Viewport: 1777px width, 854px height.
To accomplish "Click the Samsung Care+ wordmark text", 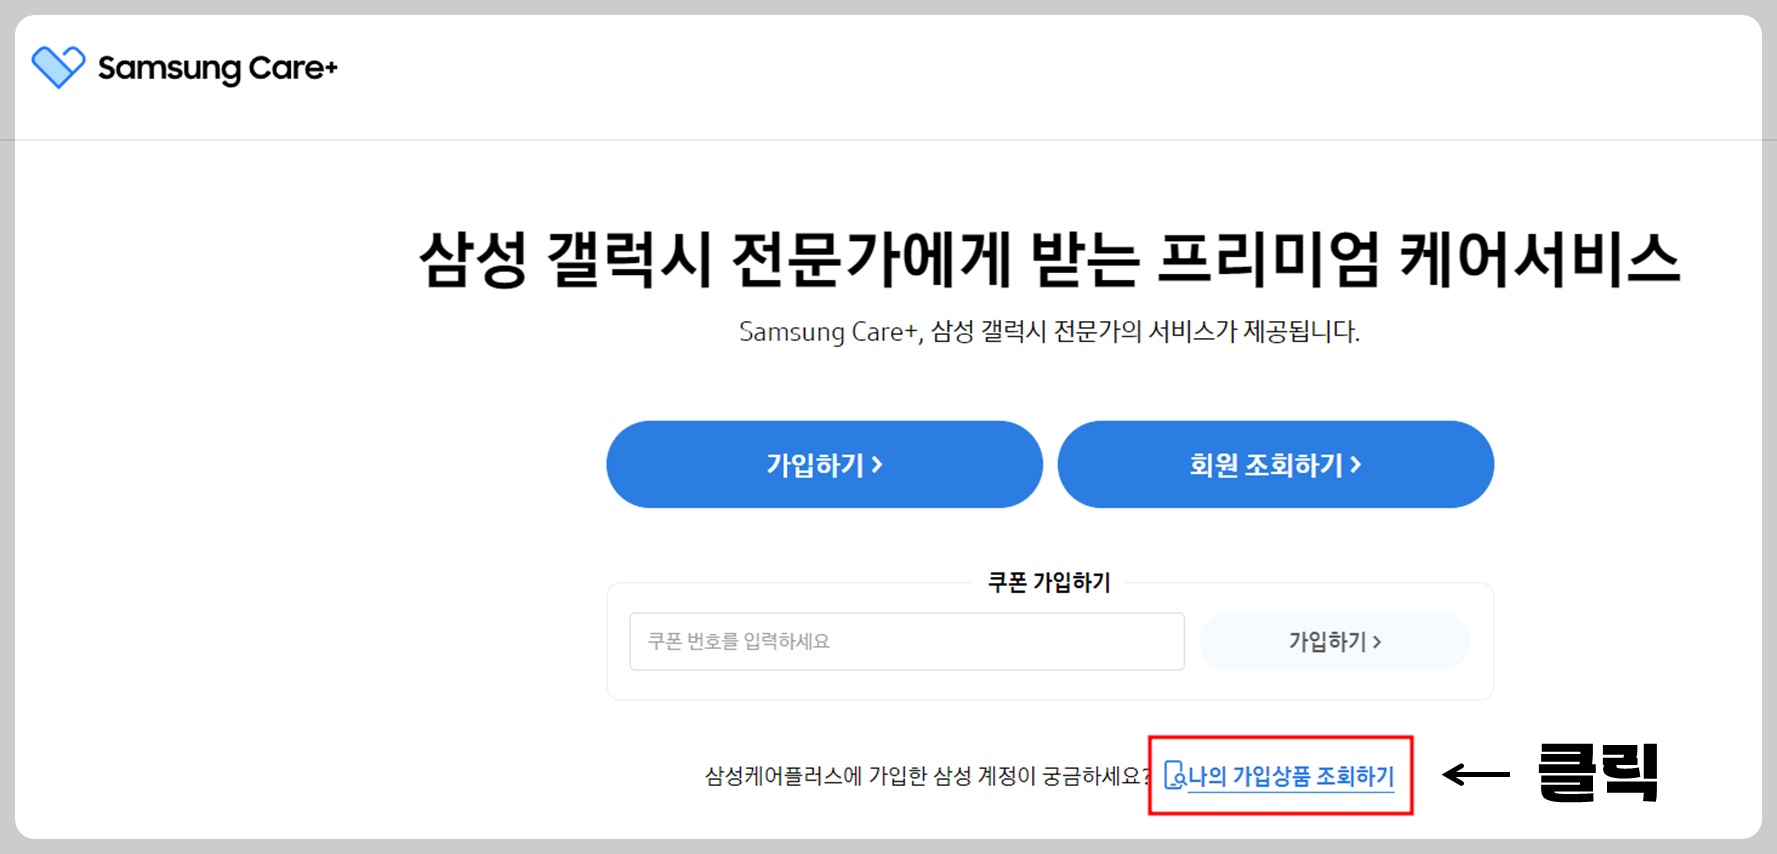I will click(218, 68).
